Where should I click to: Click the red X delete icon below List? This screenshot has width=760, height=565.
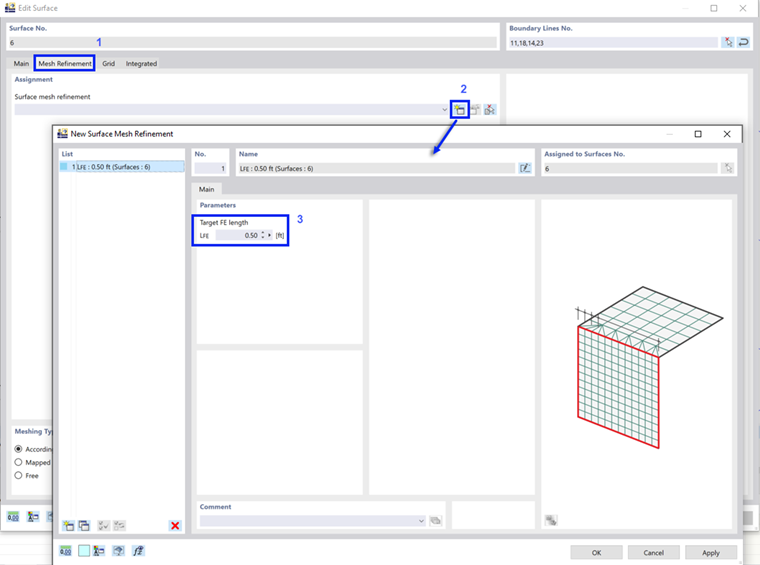pos(175,525)
